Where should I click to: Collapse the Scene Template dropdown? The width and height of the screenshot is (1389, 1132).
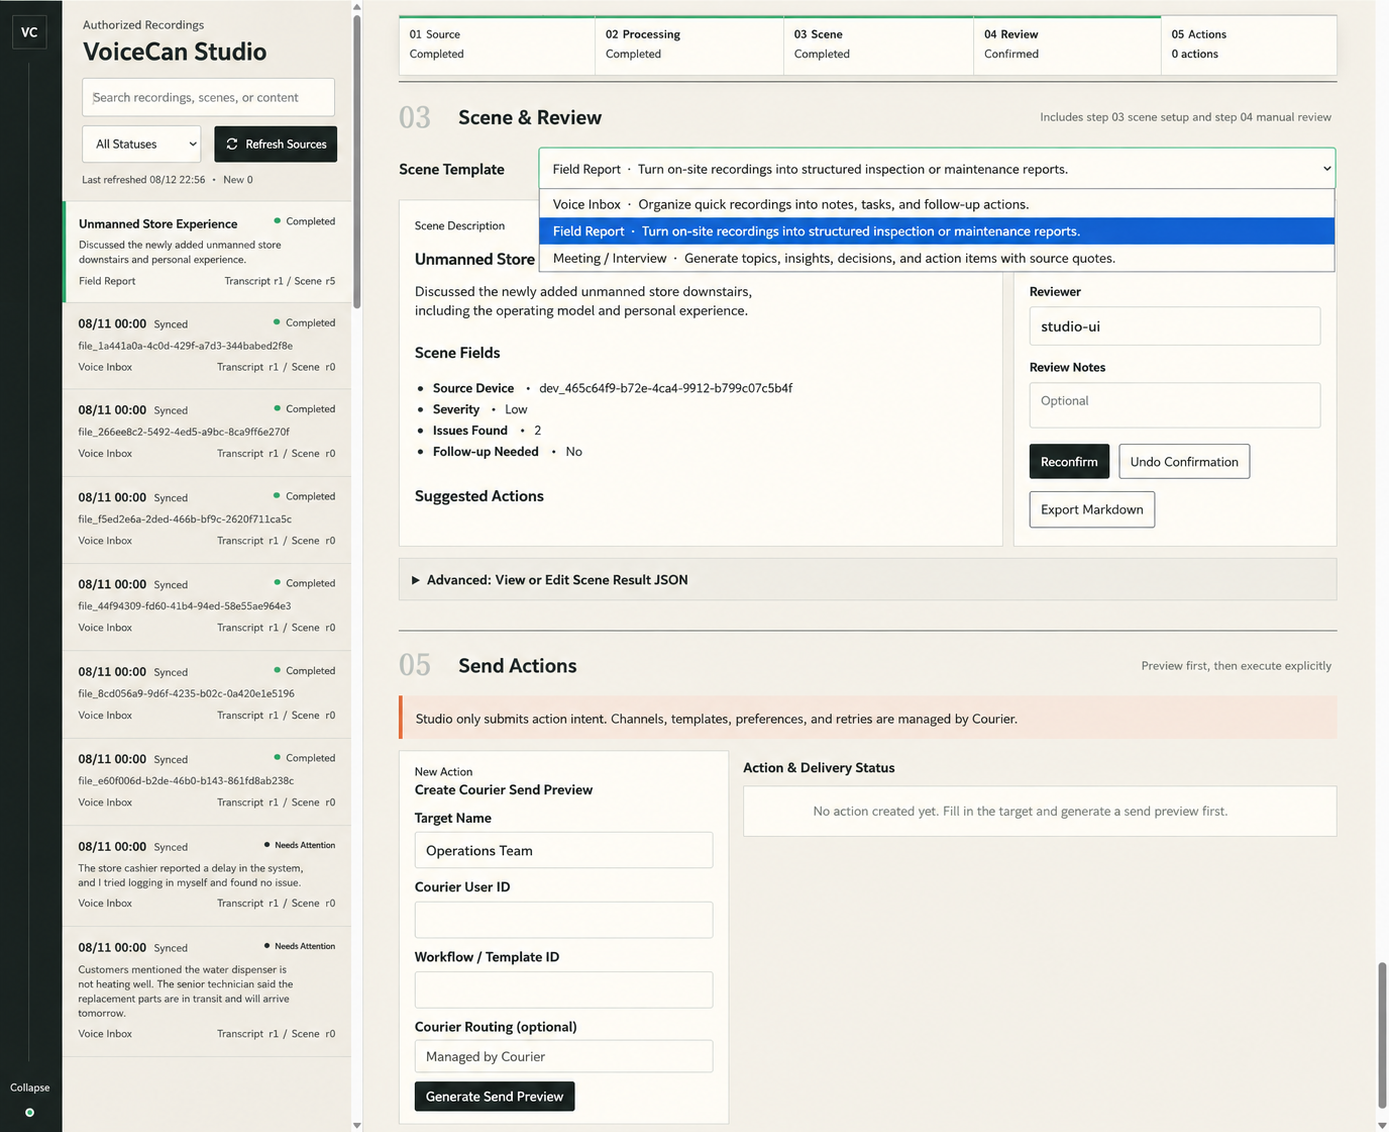[937, 169]
